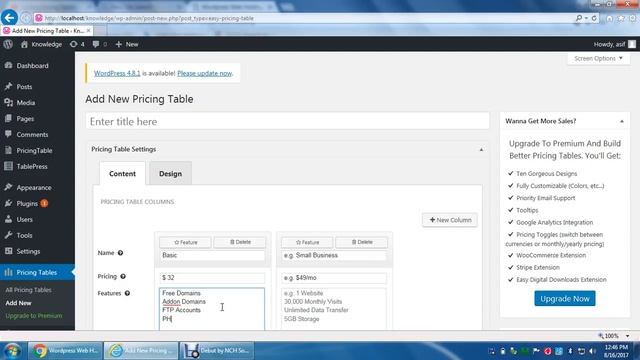The width and height of the screenshot is (640, 360).
Task: Click the New Column button
Action: coord(450,220)
